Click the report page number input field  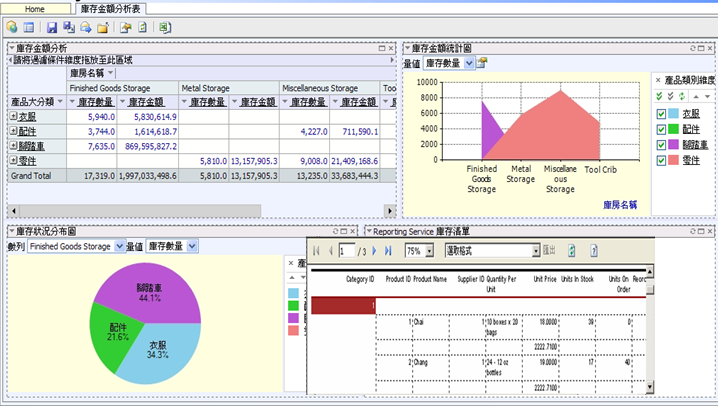point(346,251)
